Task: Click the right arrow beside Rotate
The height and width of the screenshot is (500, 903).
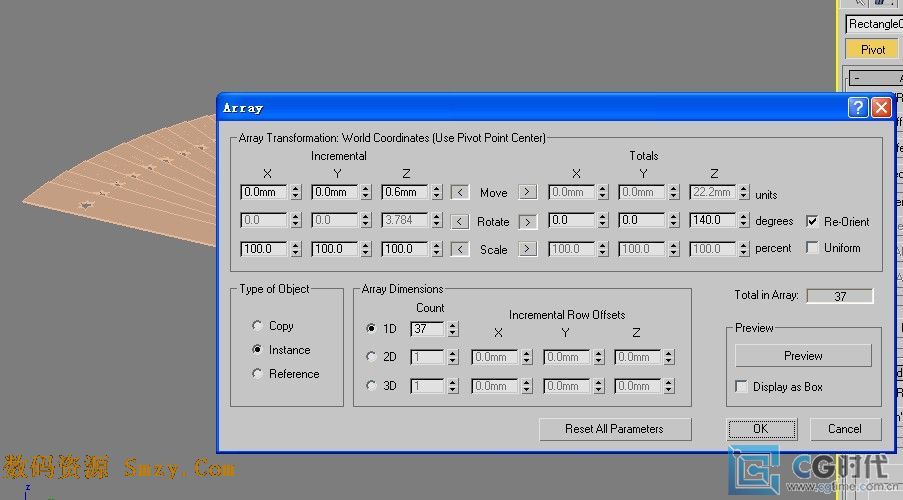Action: [x=527, y=221]
